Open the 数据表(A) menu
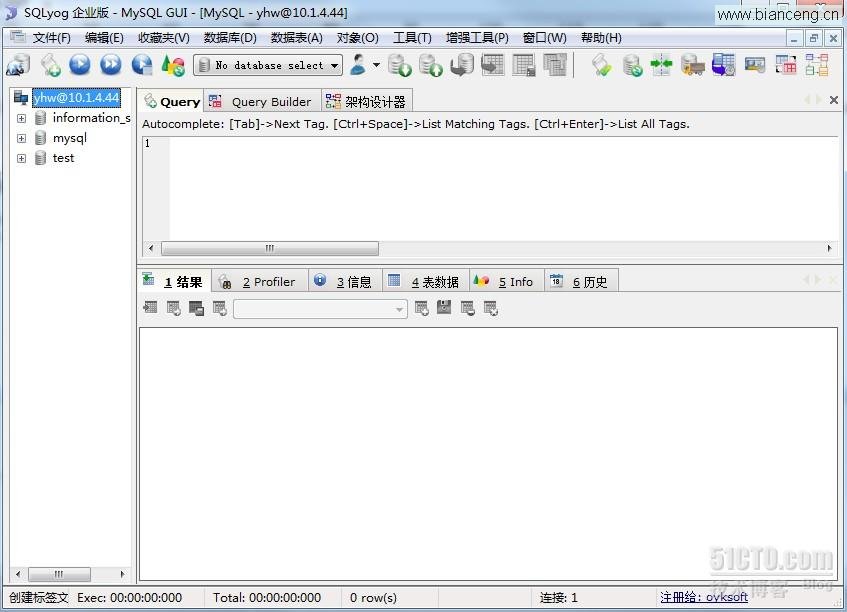Image resolution: width=847 pixels, height=612 pixels. [297, 38]
